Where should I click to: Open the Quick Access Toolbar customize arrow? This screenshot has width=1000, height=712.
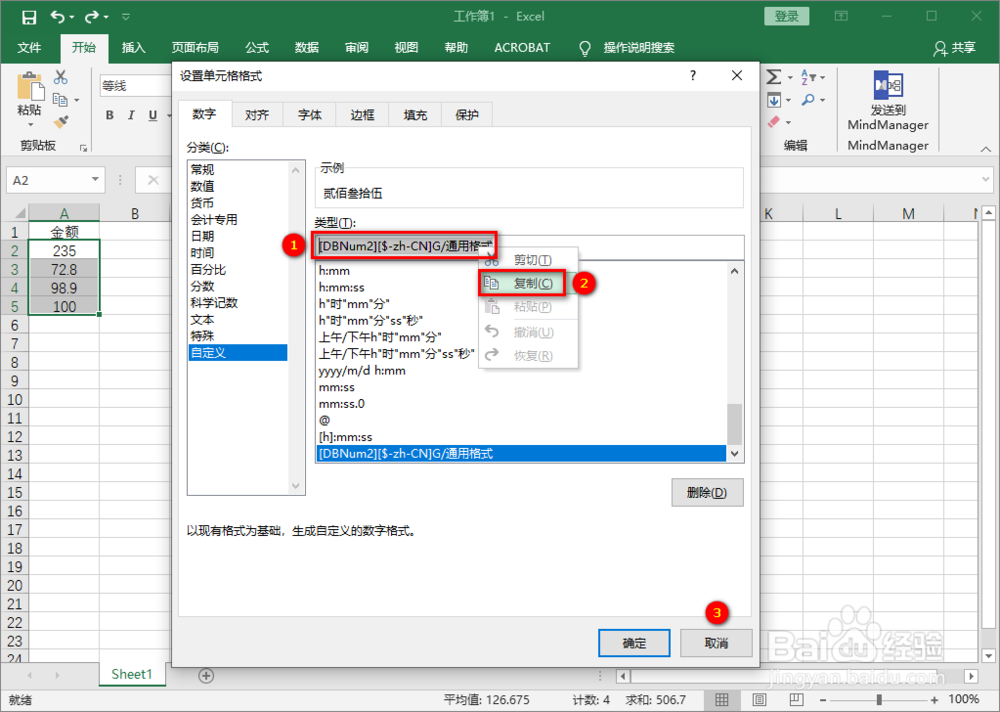pos(126,17)
